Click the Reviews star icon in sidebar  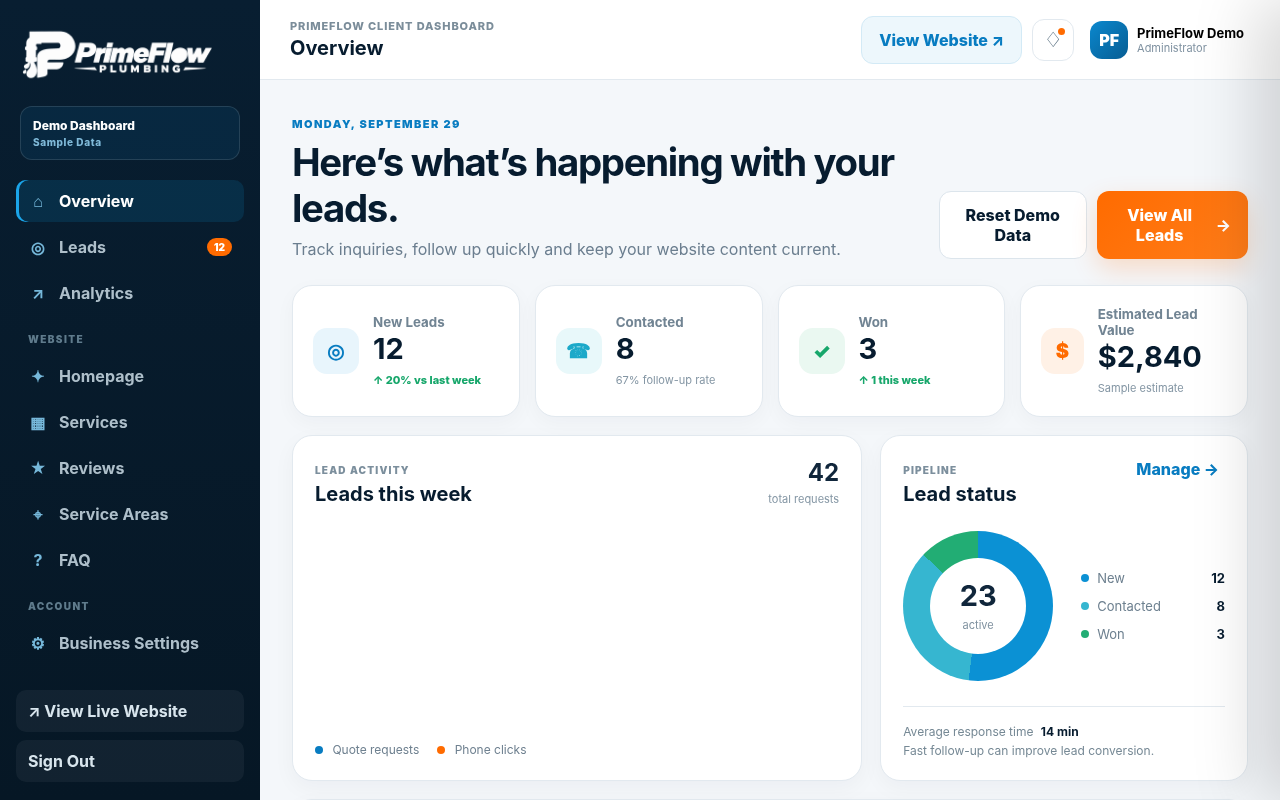point(38,469)
